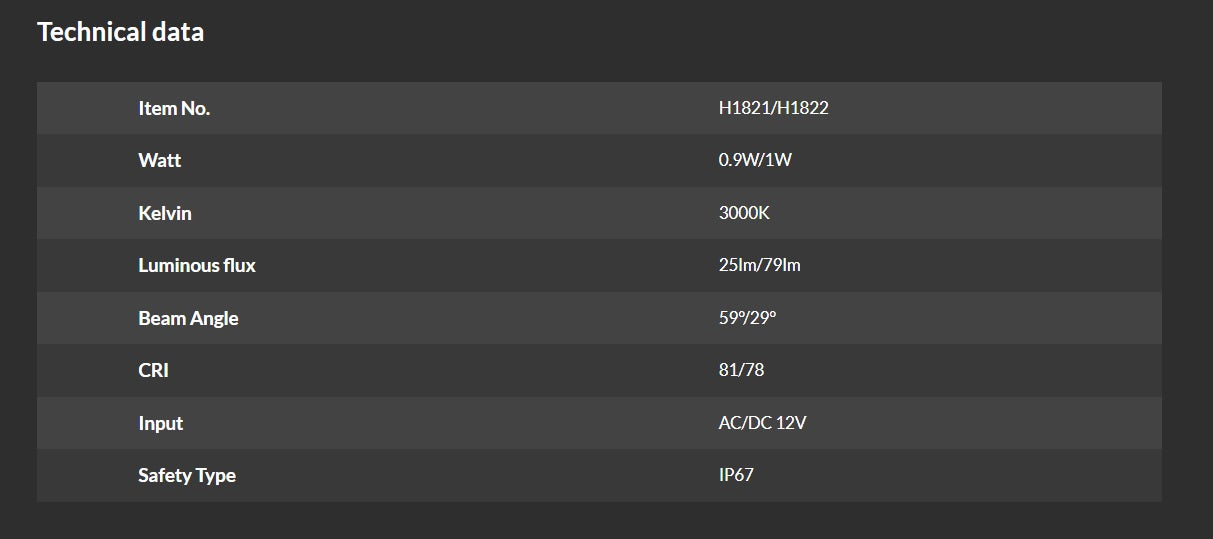
Task: Select the 0.9W/1W wattage value
Action: pos(755,160)
